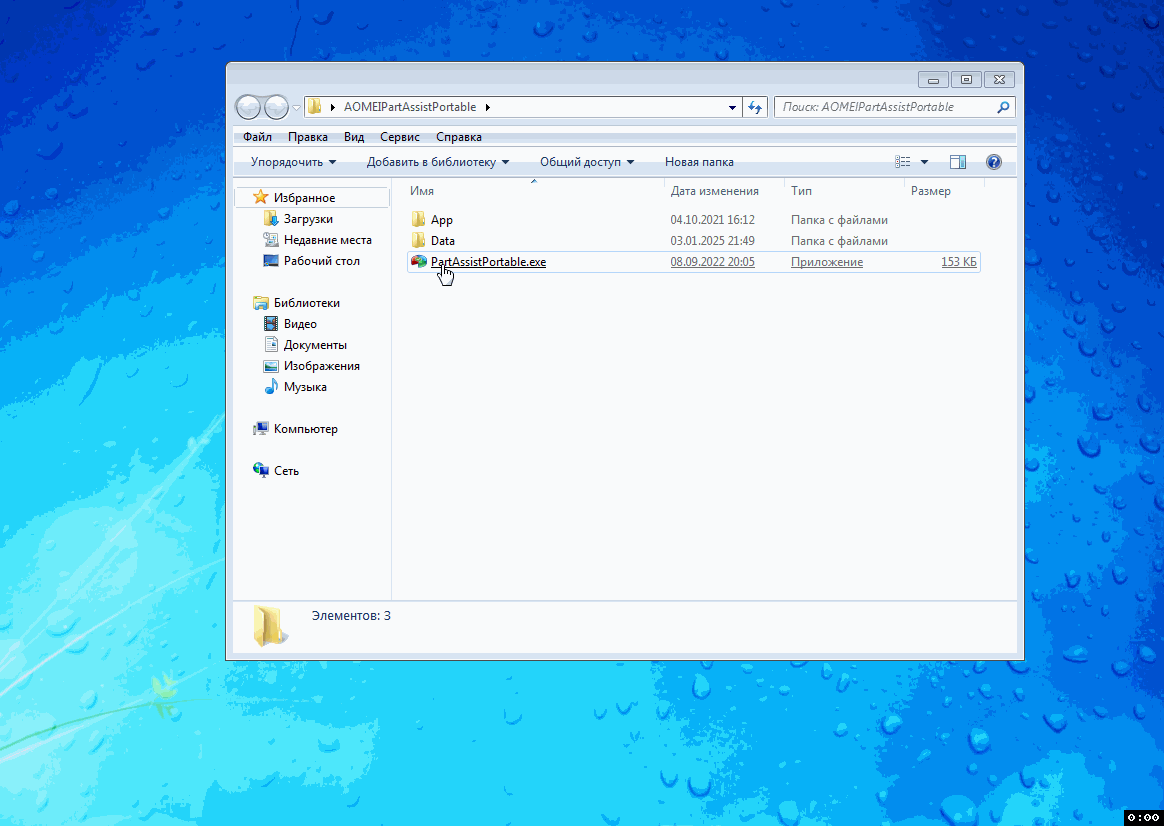Click the App folder name
The image size is (1164, 826).
click(442, 220)
